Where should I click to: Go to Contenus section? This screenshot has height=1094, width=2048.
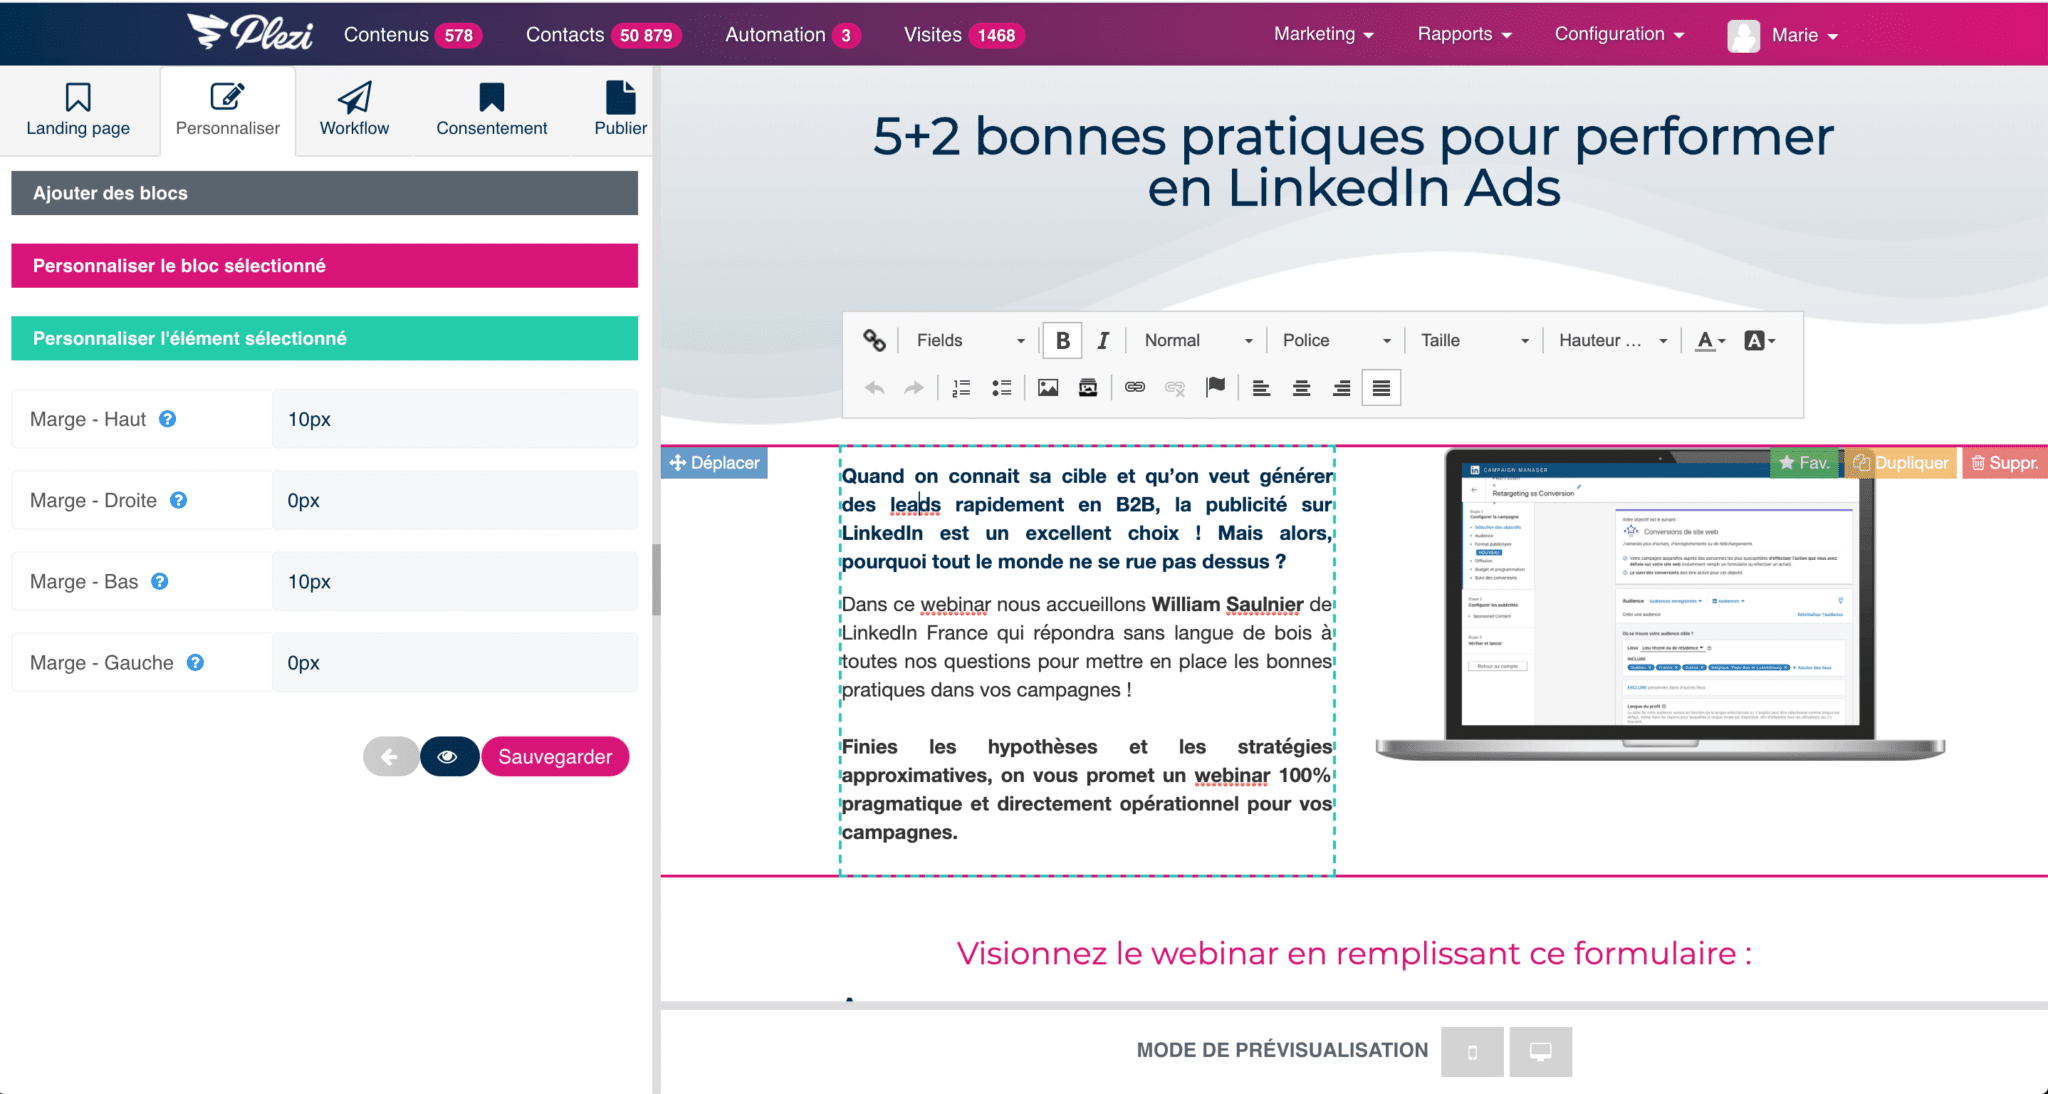413,35
